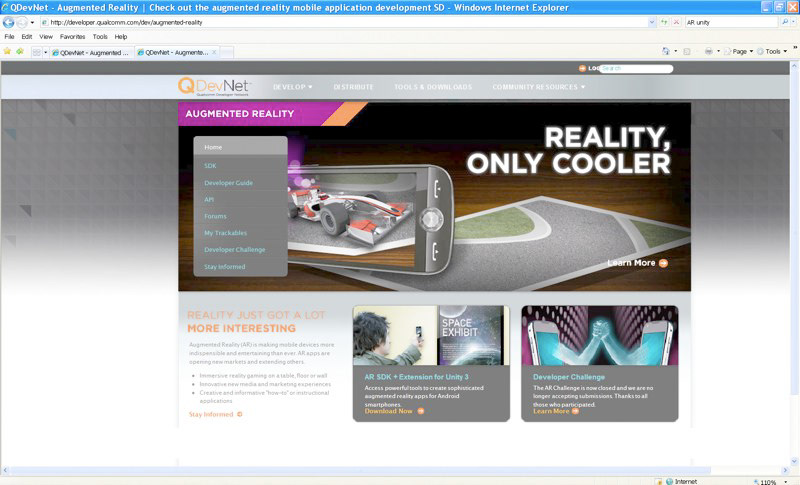Click the Download Now link

(388, 411)
